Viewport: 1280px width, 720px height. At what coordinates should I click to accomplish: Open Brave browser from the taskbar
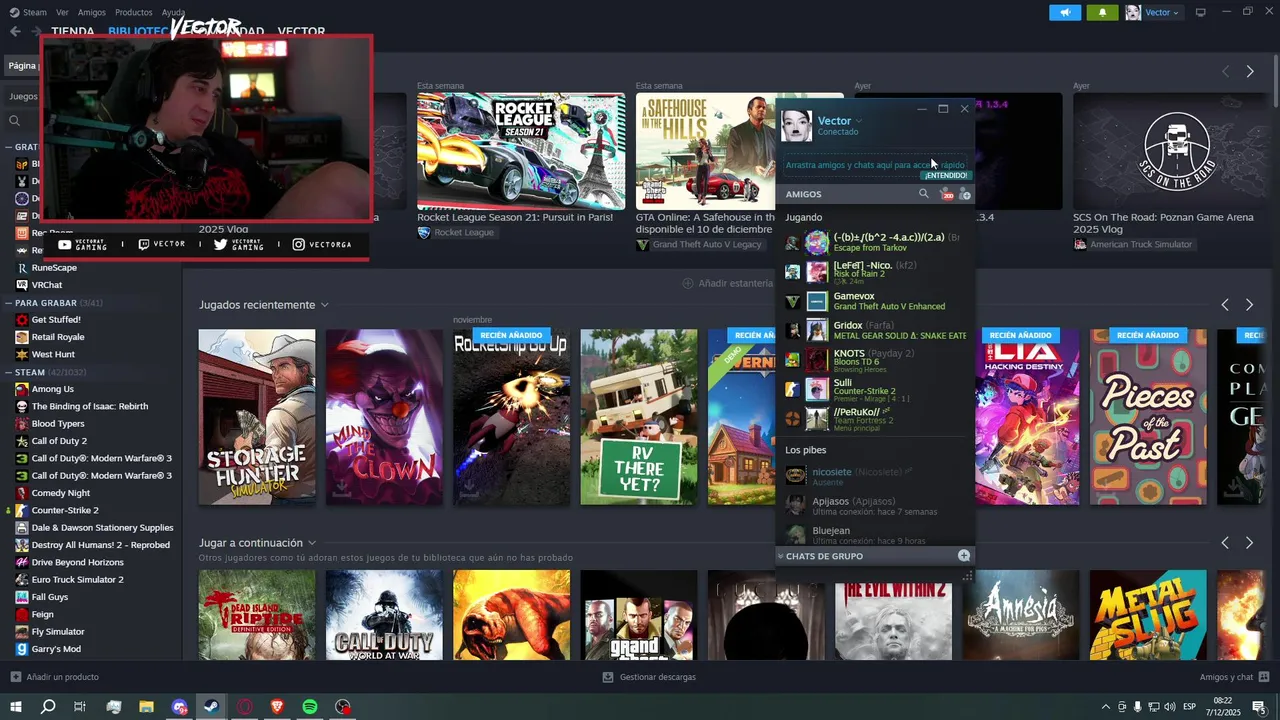277,707
